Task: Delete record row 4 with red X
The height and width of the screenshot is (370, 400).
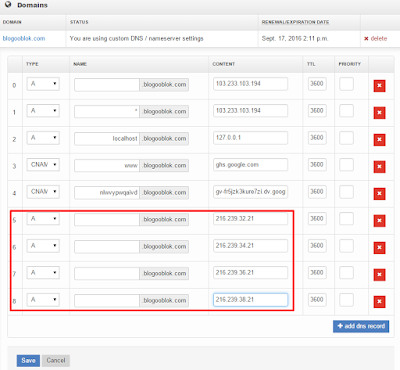Action: tap(379, 194)
